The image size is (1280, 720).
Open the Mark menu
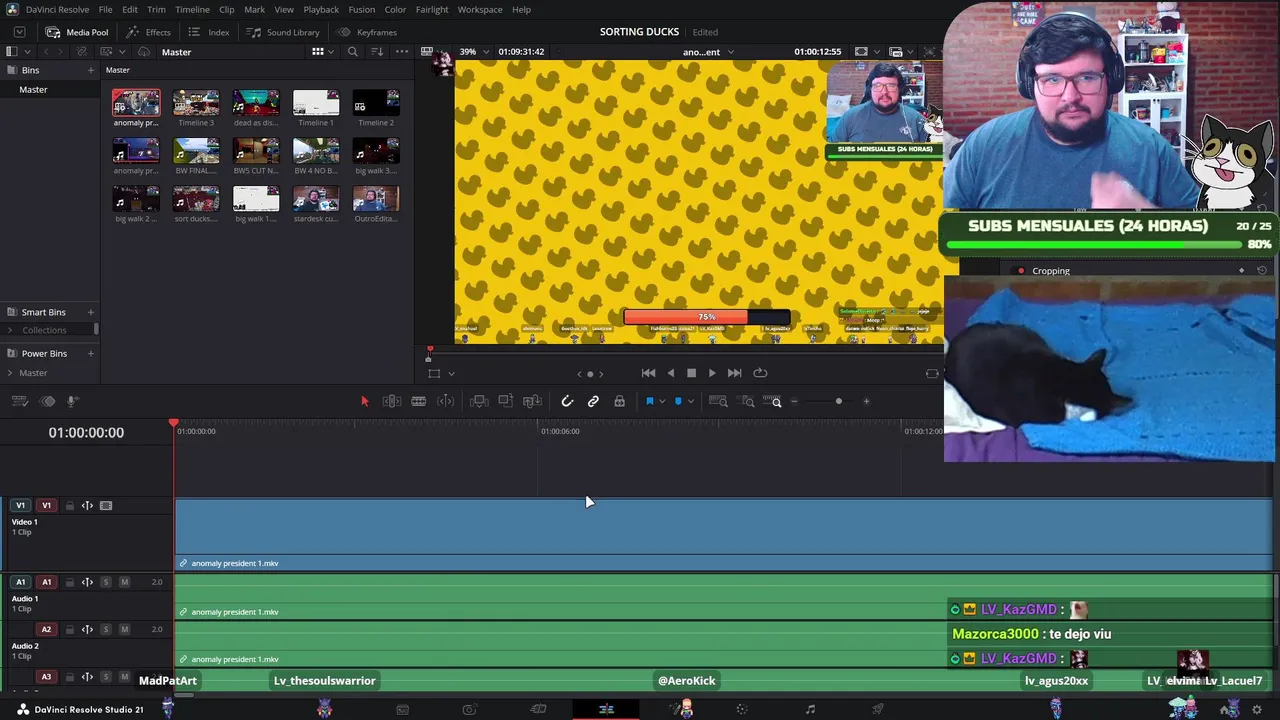pos(255,9)
